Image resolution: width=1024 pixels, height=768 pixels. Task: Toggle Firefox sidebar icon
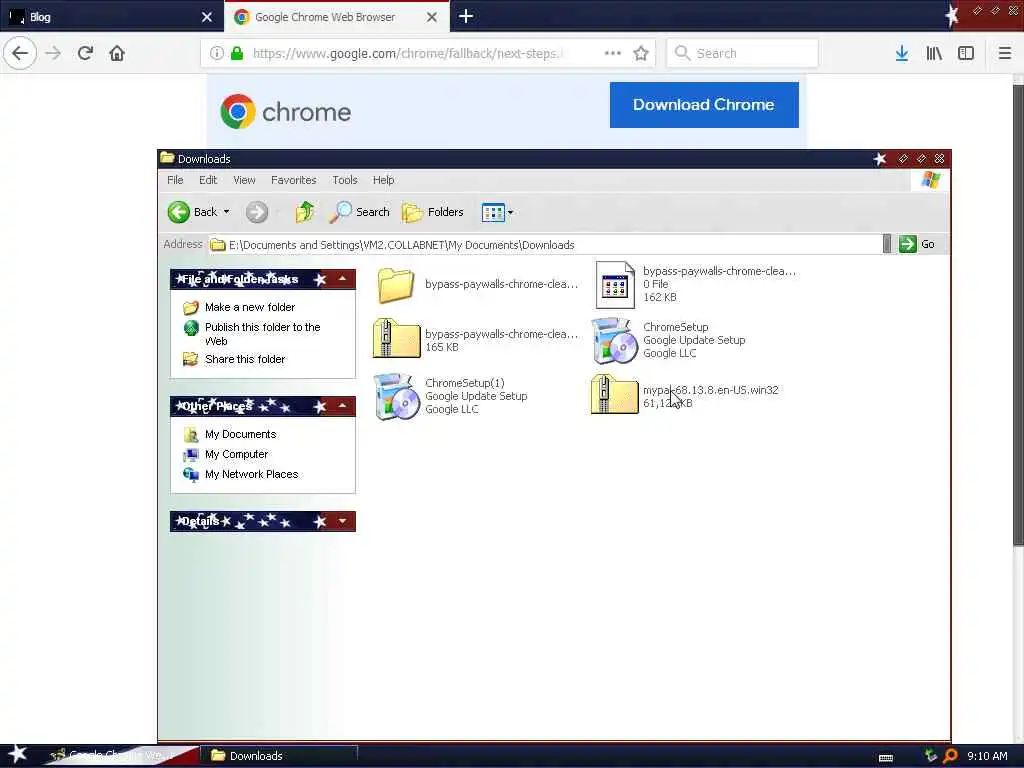pyautogui.click(x=966, y=53)
